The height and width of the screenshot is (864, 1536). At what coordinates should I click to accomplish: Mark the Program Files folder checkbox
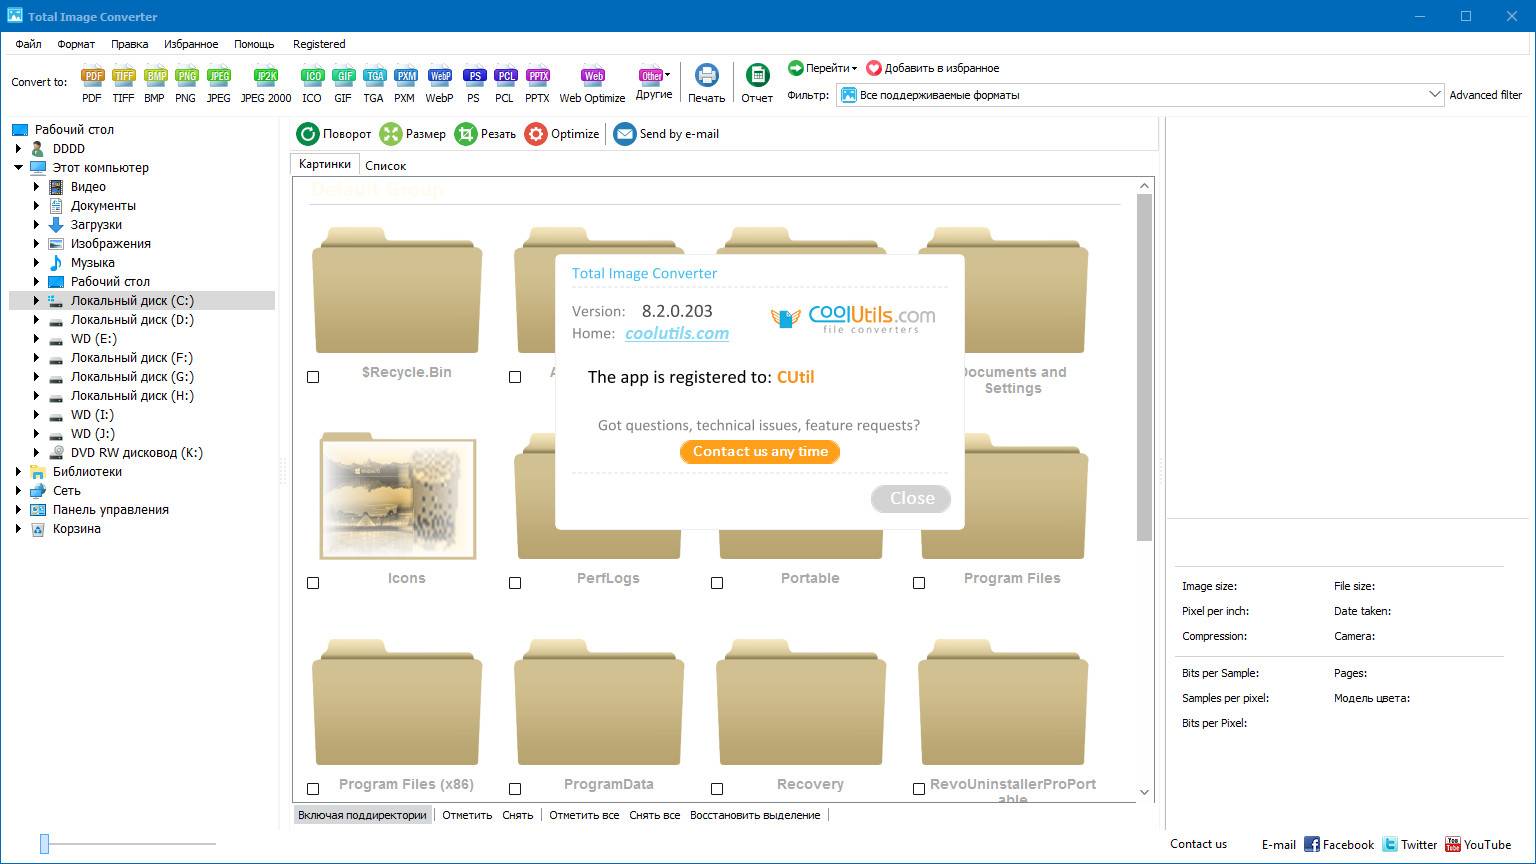(919, 583)
